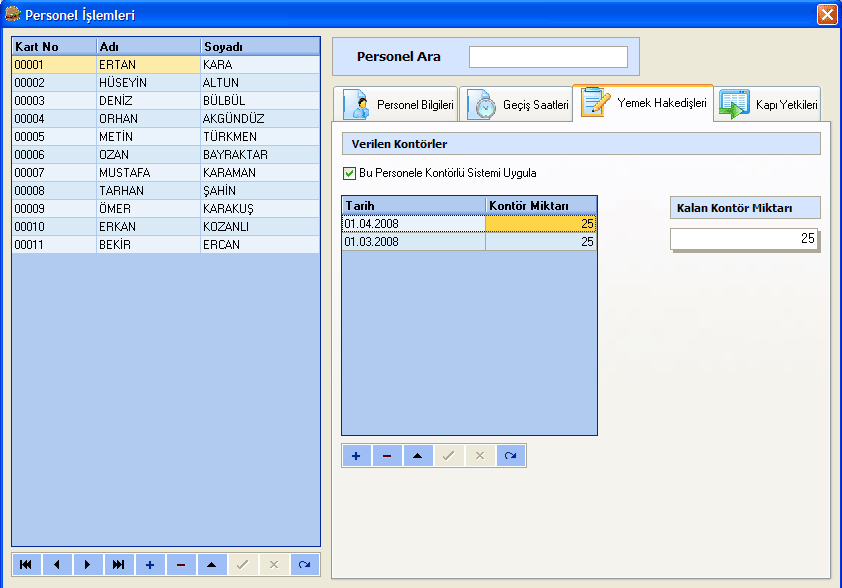The height and width of the screenshot is (588, 842).
Task: Add new personnel with plus button
Action: tap(150, 565)
